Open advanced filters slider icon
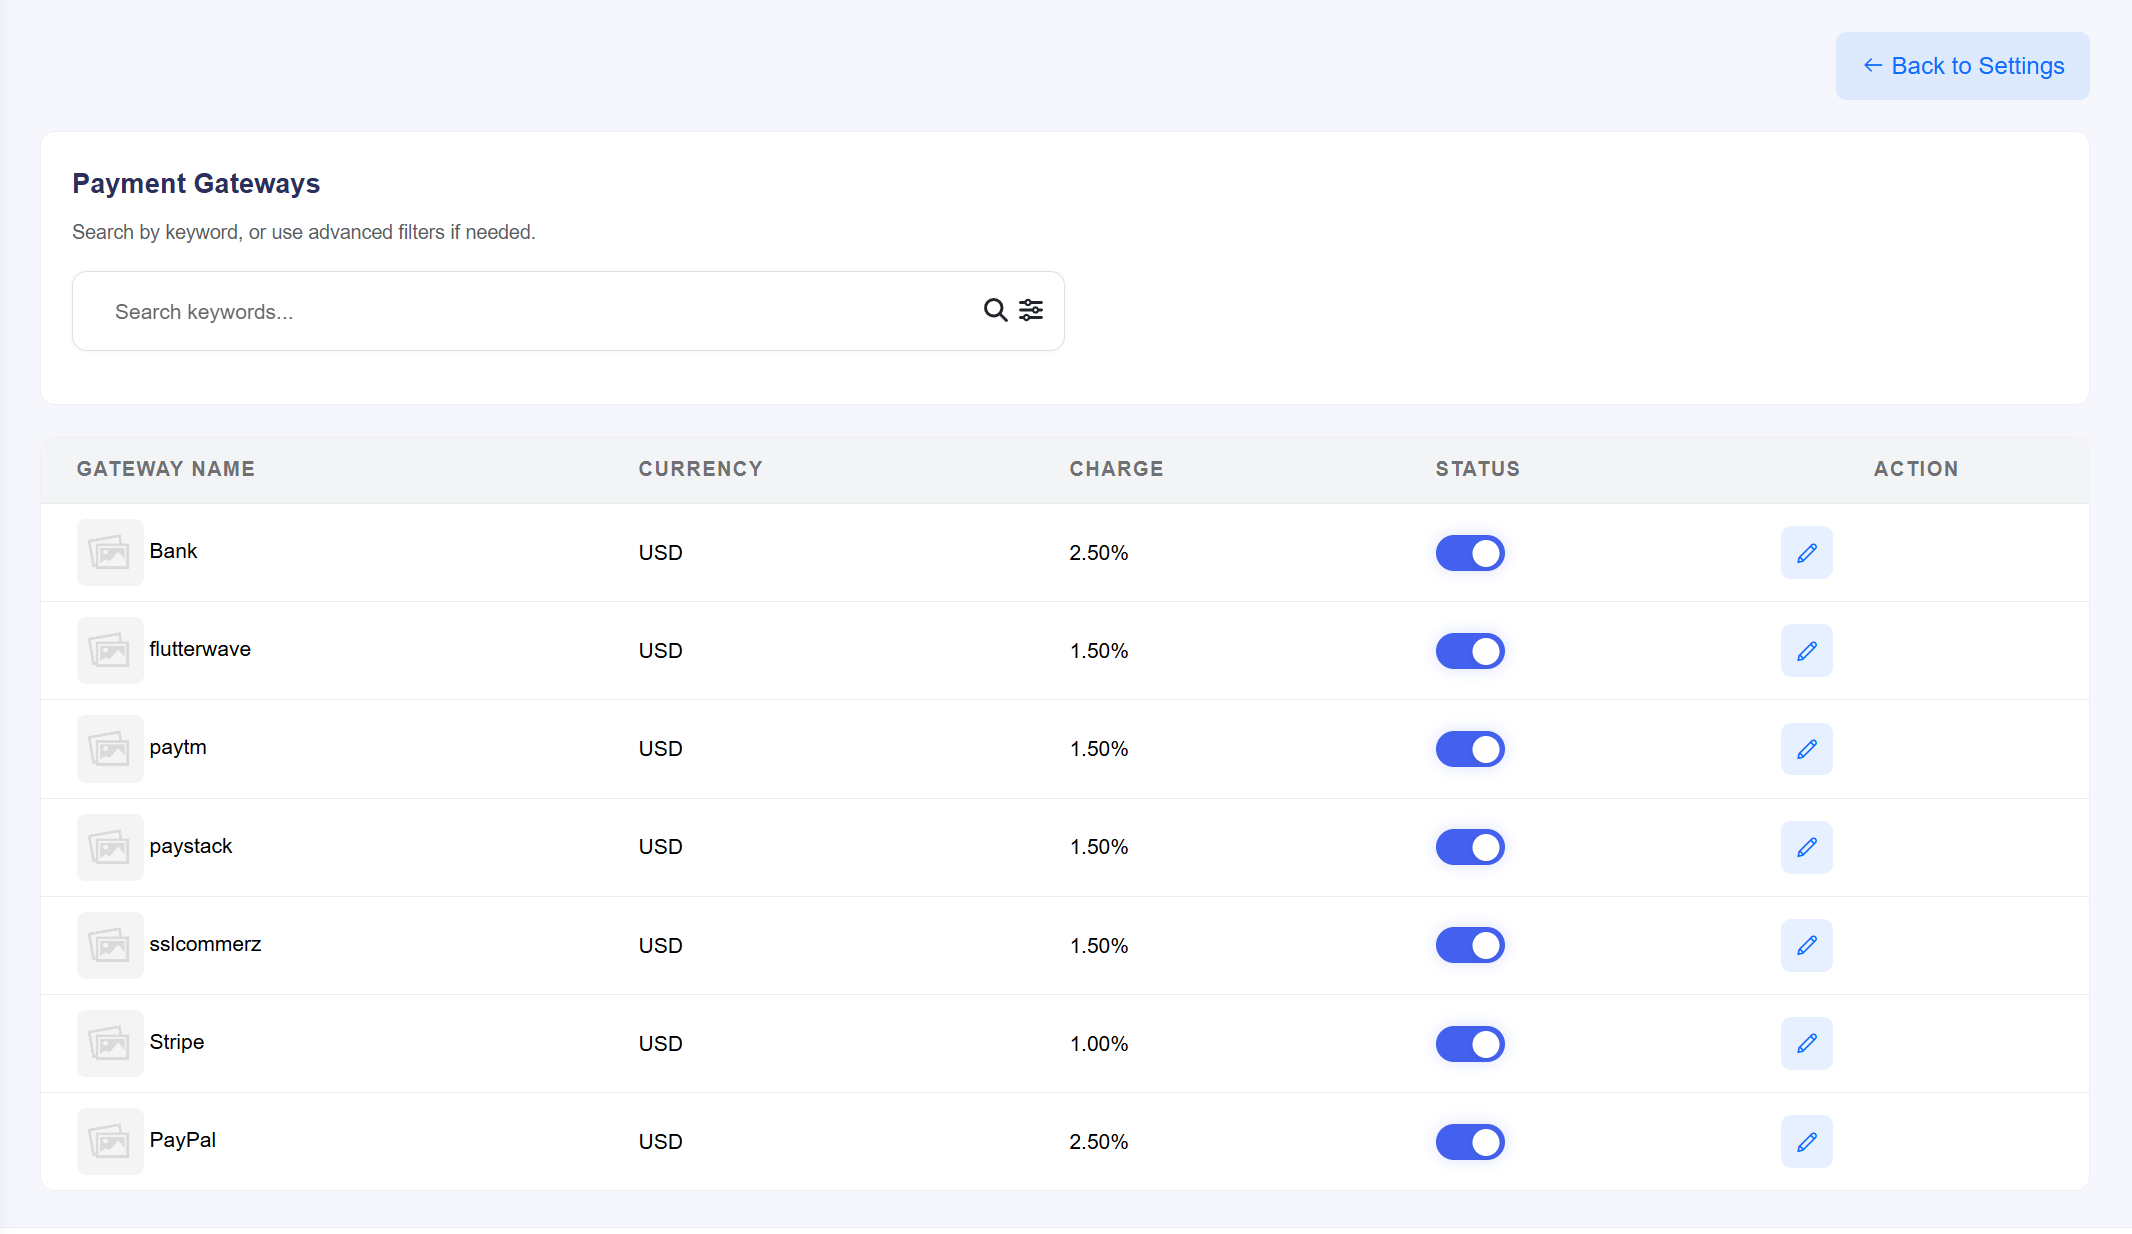 pos(1031,310)
